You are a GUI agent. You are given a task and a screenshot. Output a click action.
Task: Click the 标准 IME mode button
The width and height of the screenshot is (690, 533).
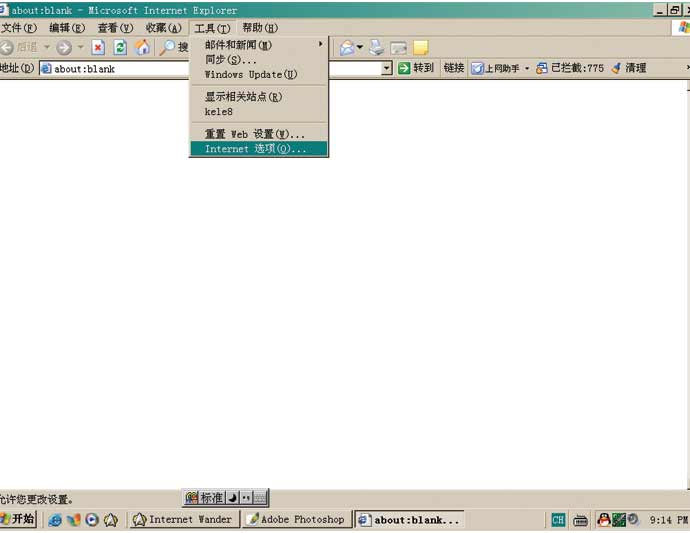(x=212, y=498)
